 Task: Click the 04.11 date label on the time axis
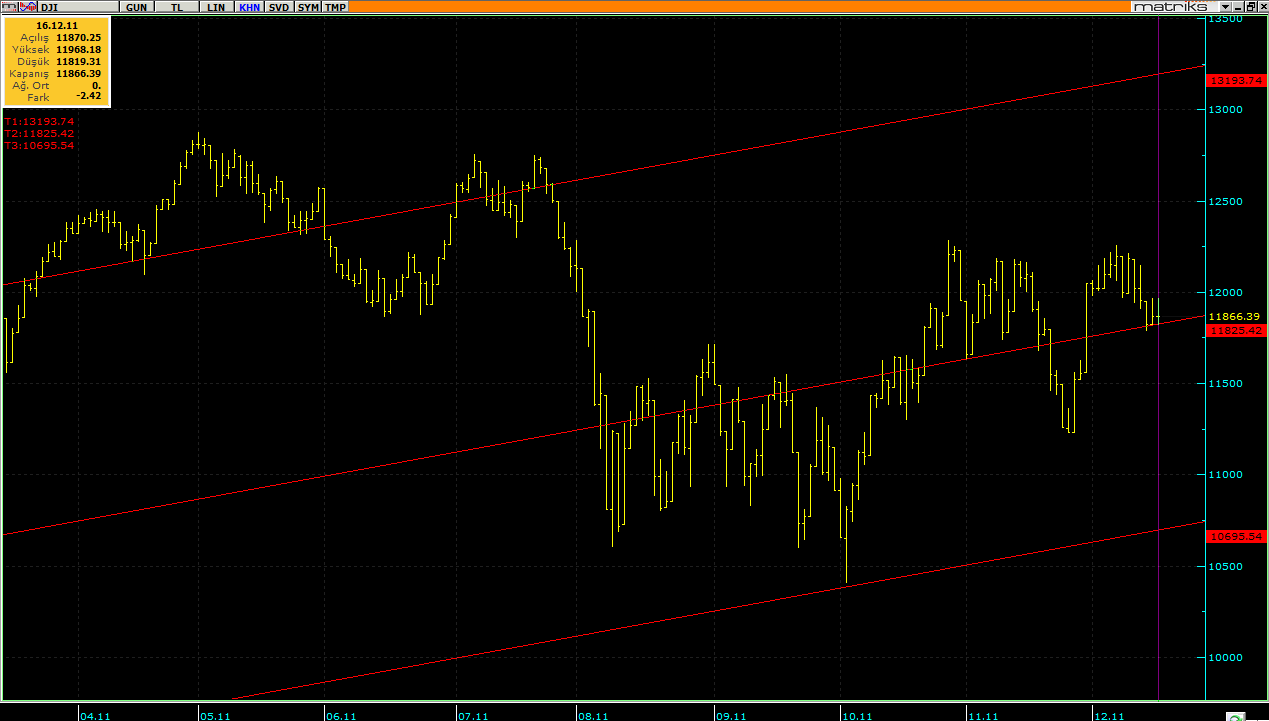click(x=95, y=715)
